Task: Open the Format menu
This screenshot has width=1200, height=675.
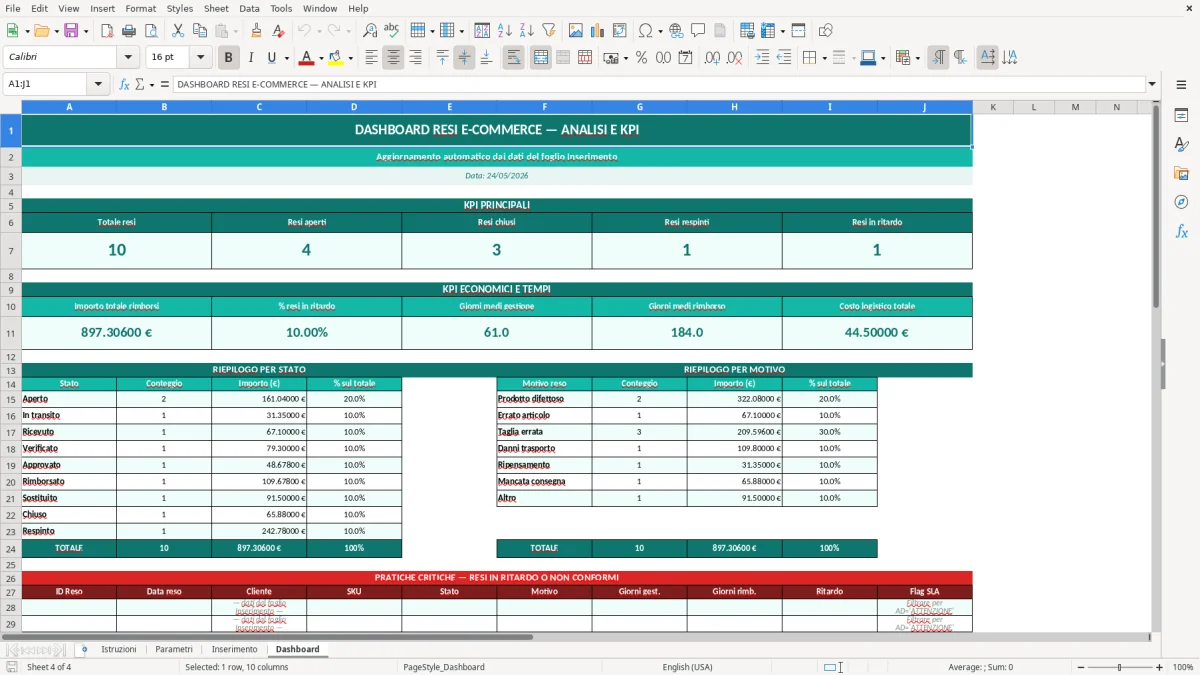Action: click(x=140, y=8)
